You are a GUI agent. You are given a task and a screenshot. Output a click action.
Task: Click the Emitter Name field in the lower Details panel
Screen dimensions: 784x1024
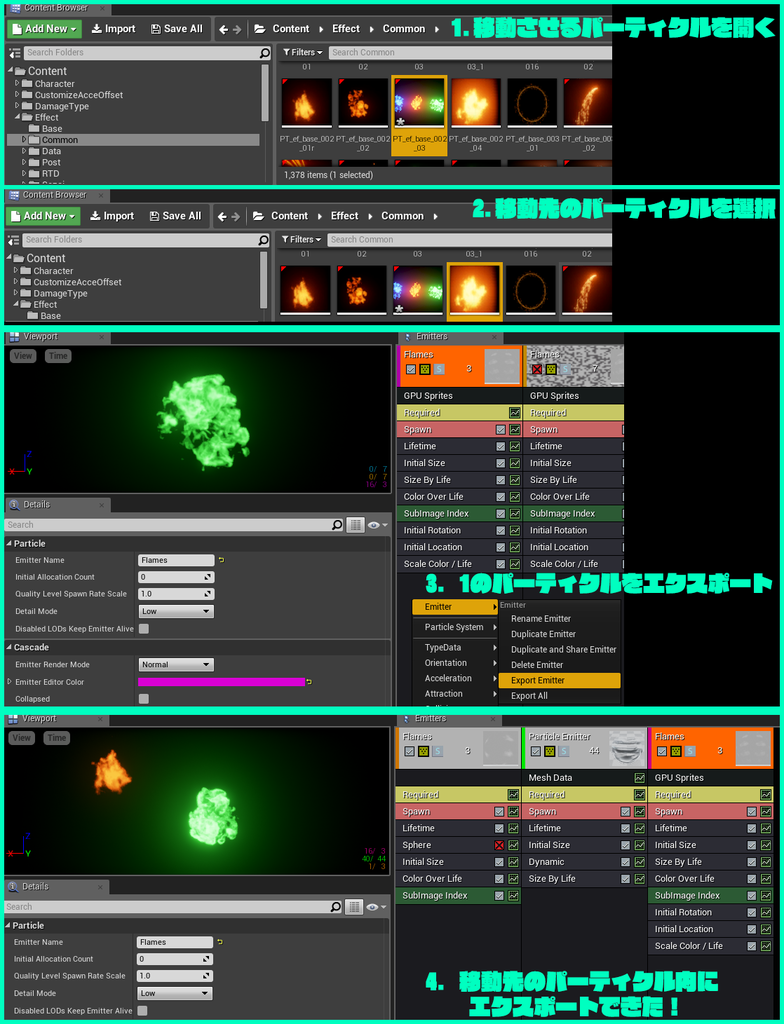pyautogui.click(x=175, y=942)
